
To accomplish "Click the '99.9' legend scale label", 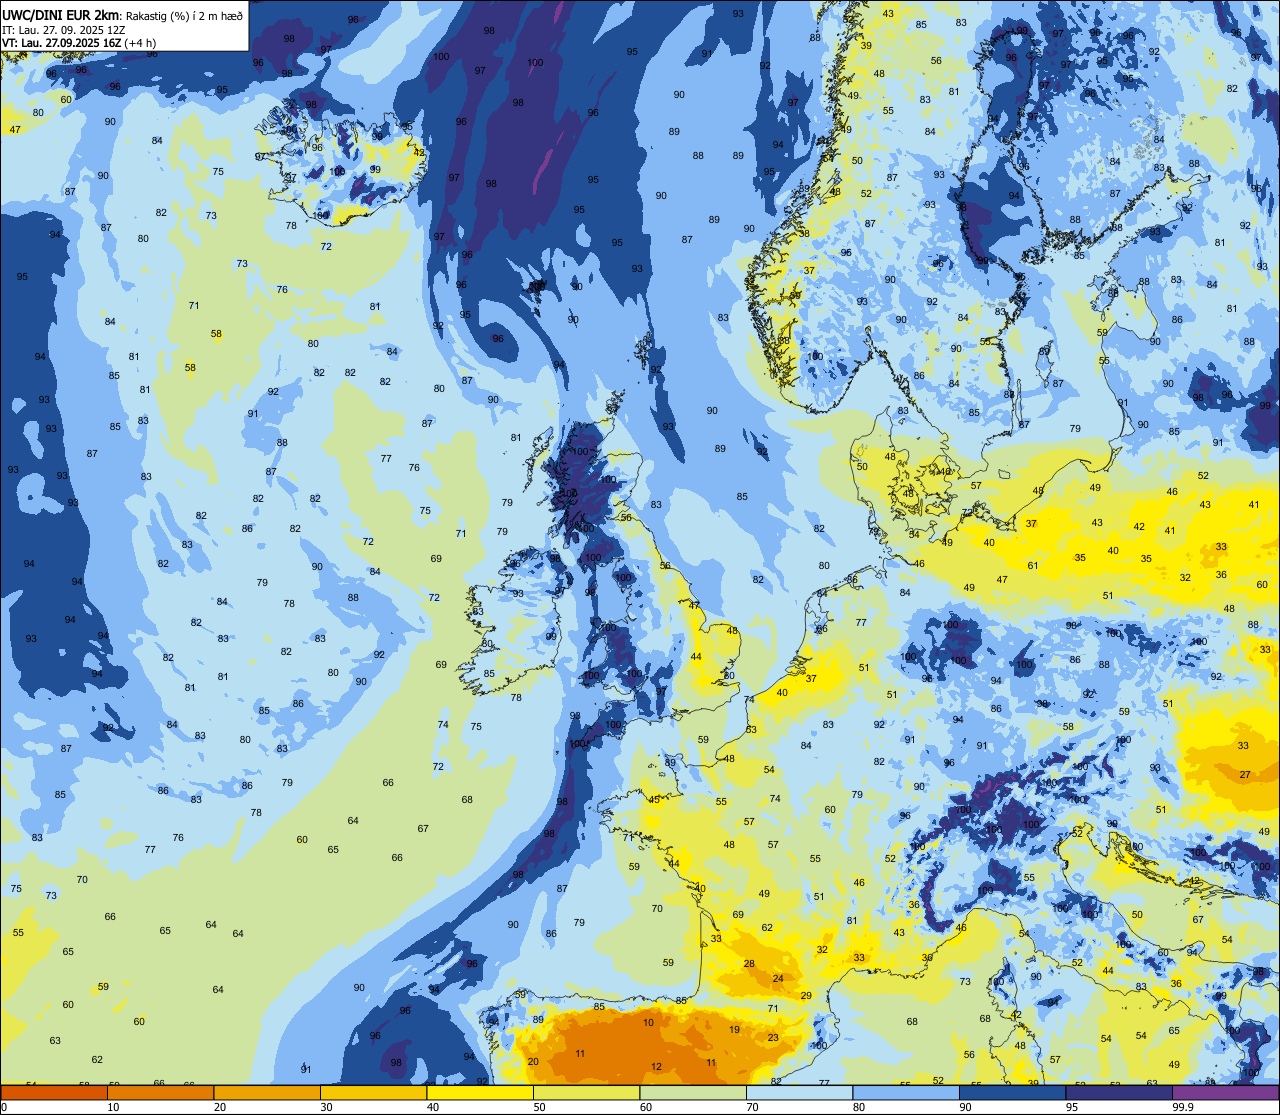I will point(1183,1107).
